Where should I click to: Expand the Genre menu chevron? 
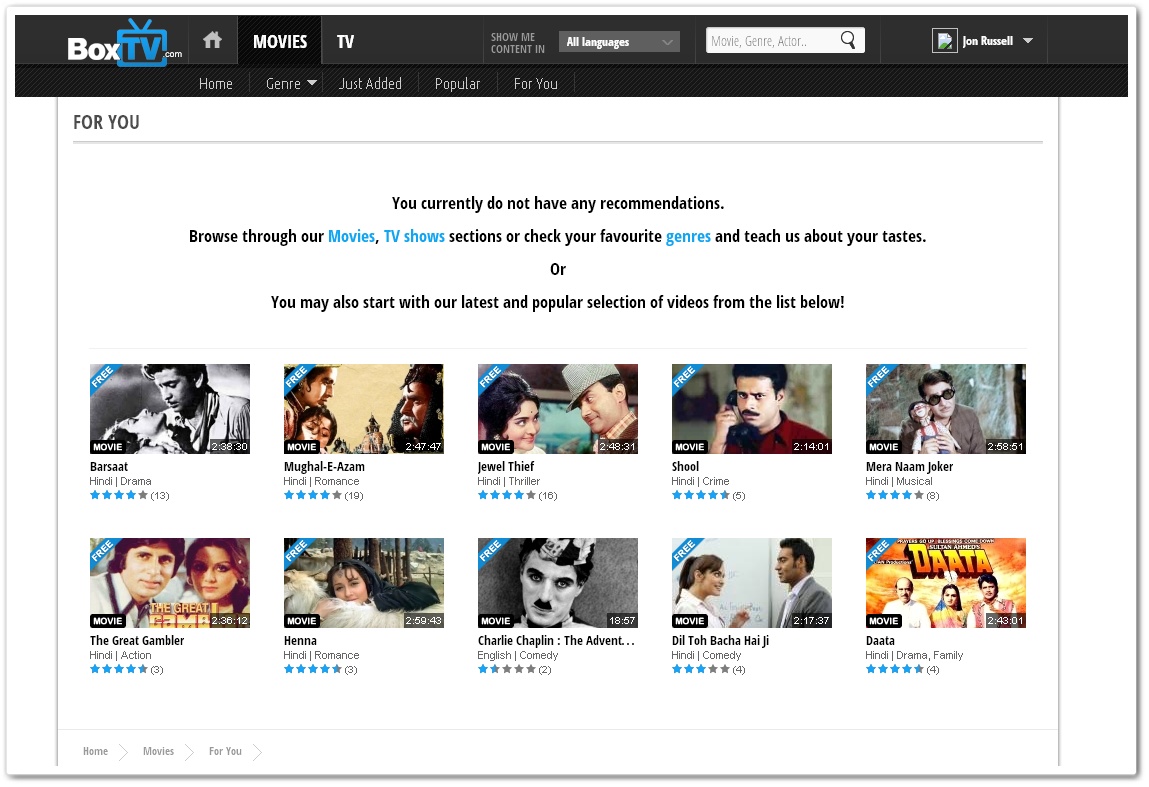310,83
